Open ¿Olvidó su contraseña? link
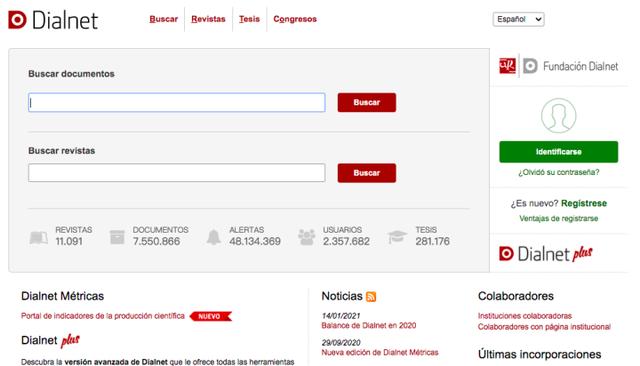 (x=559, y=172)
